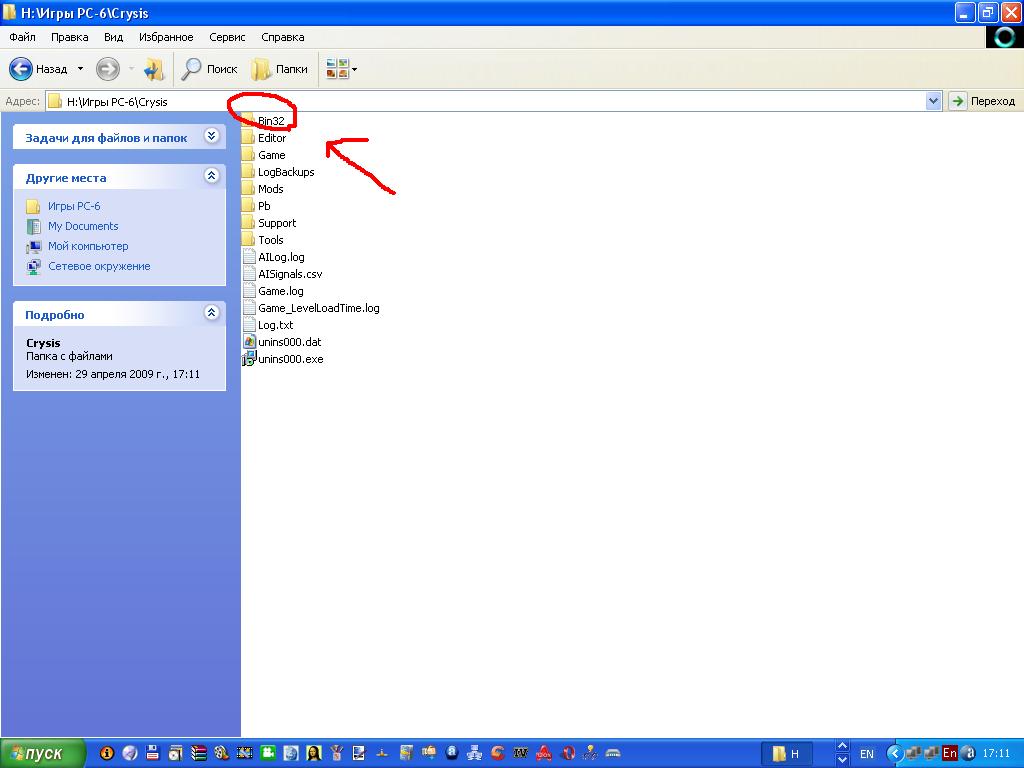The width and height of the screenshot is (1024, 768).
Task: Expand Задачи для файлов и папок panel
Action: (x=211, y=136)
